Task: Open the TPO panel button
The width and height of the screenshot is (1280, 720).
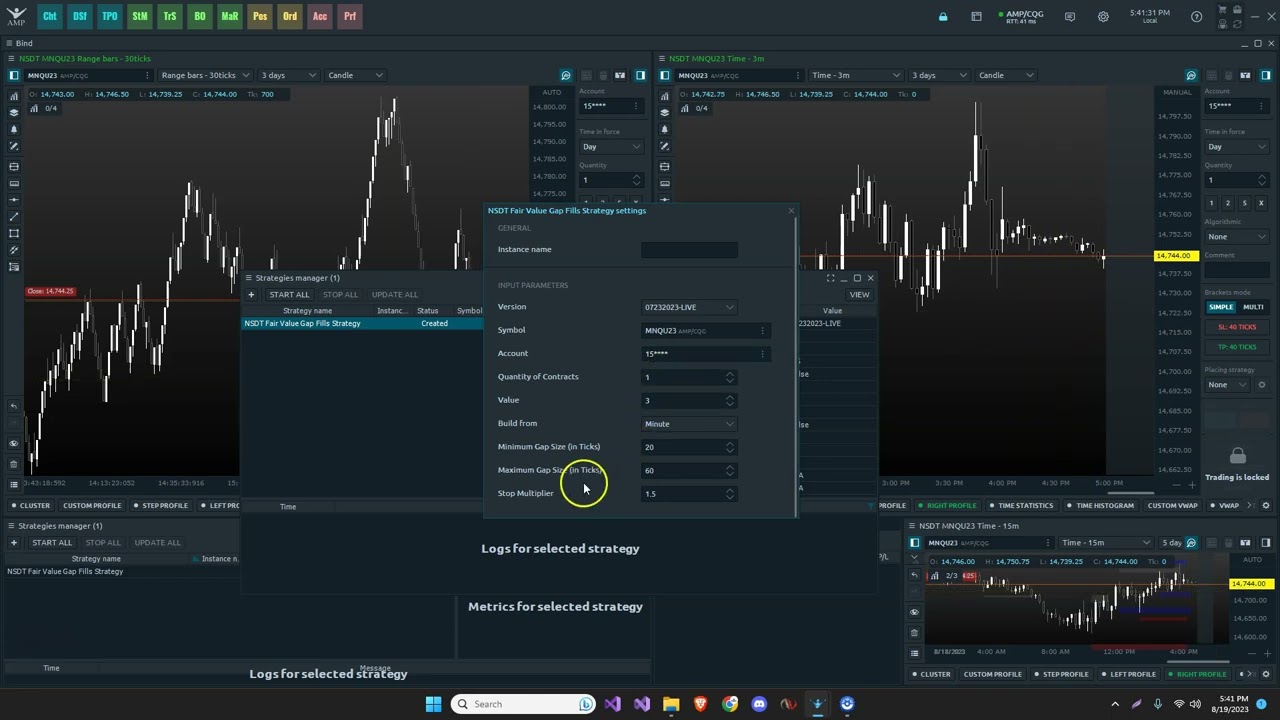Action: 110,16
